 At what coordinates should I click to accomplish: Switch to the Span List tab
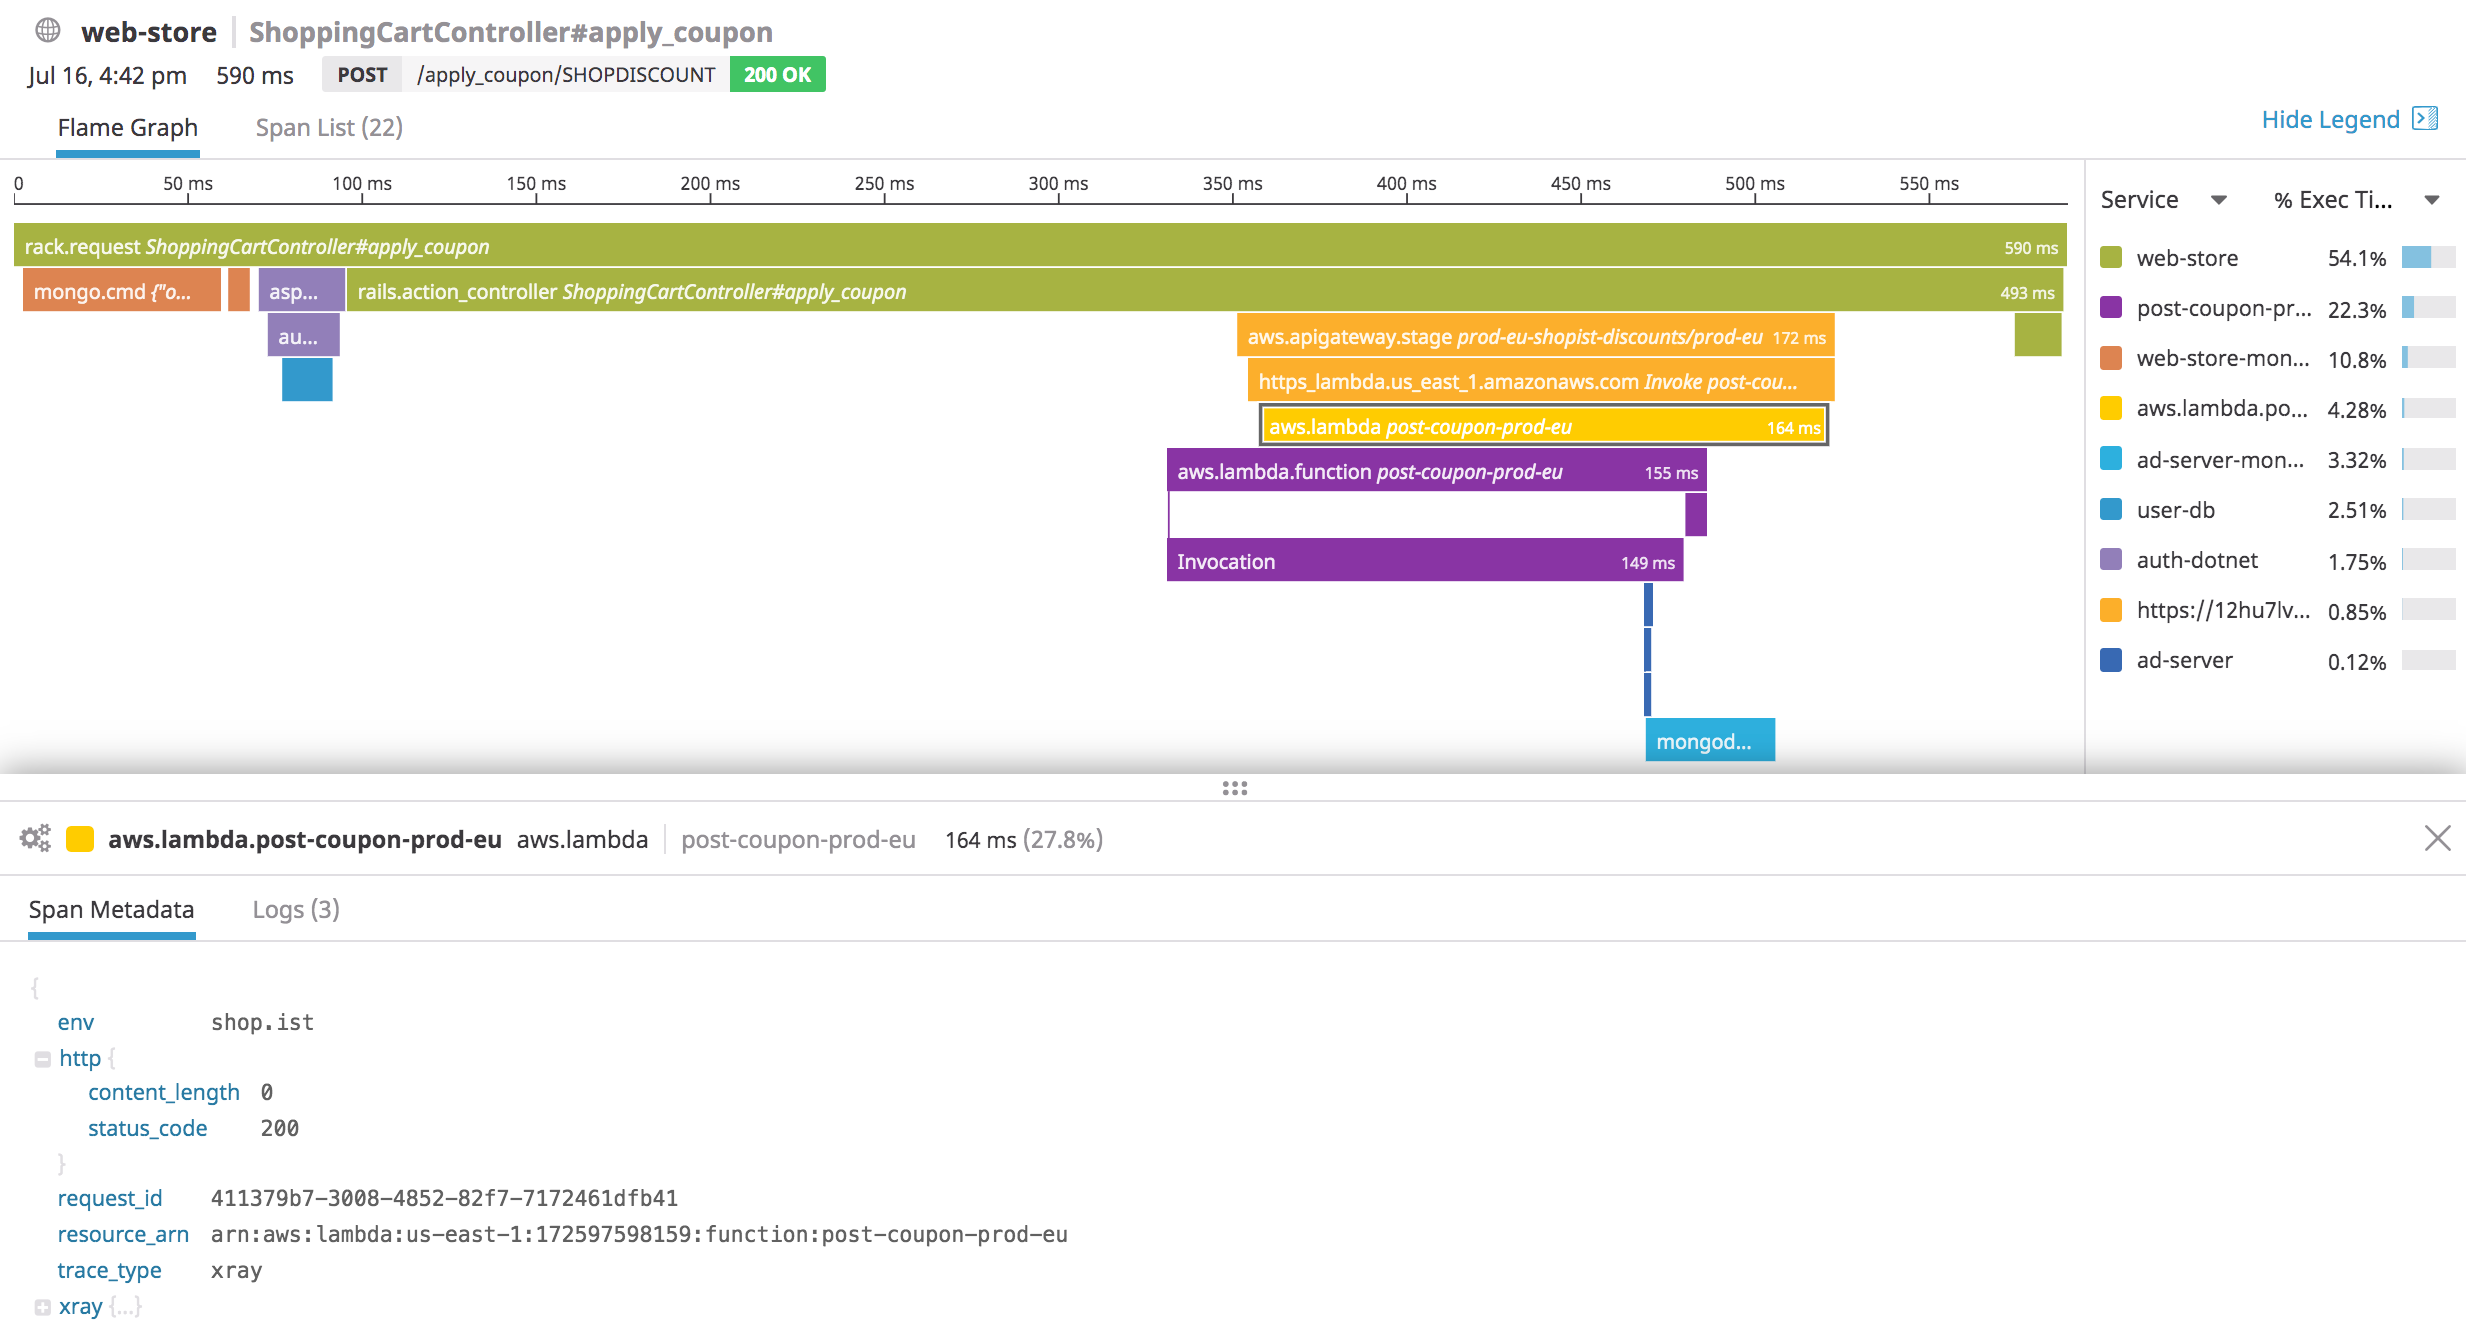[328, 127]
